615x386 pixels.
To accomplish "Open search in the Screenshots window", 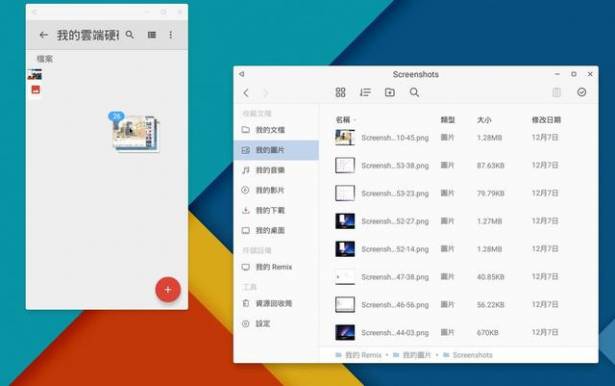I will pyautogui.click(x=414, y=93).
